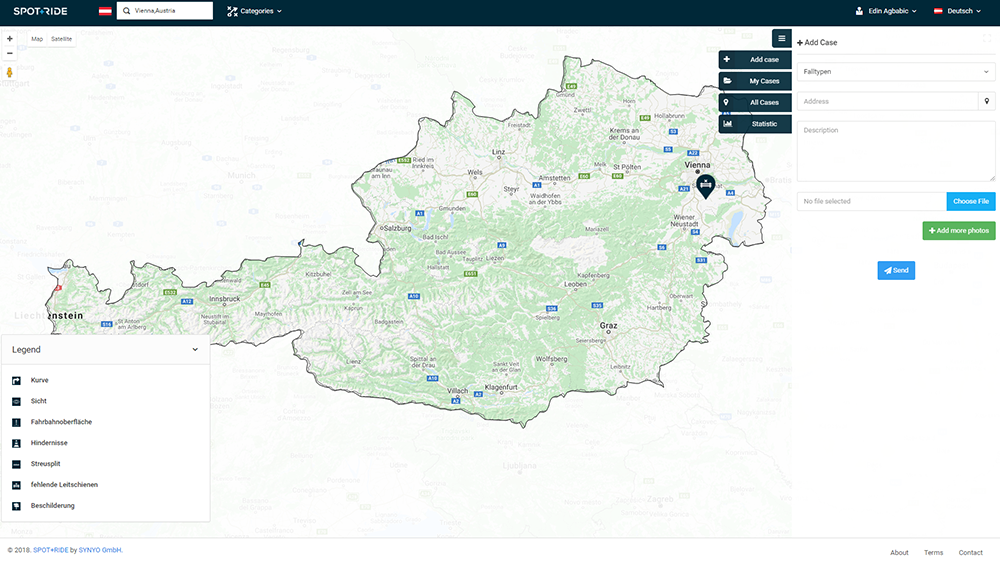Viewport: 1000px width, 563px height.
Task: Click the Streusplit legend icon
Action: (16, 464)
